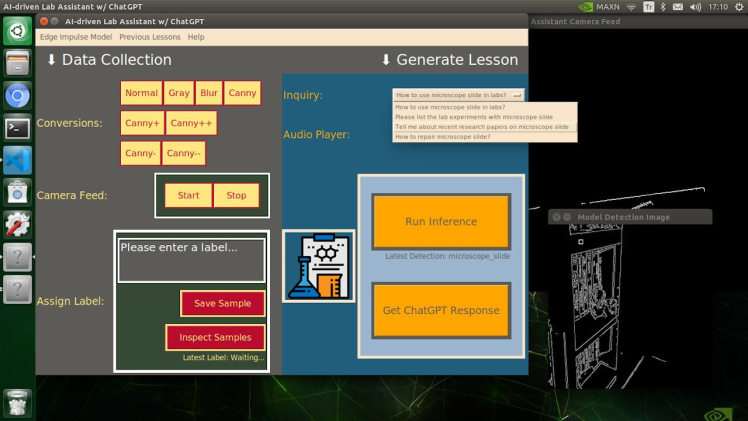Select 'How to repair microscope slide?' option
The height and width of the screenshot is (421, 748).
(484, 137)
